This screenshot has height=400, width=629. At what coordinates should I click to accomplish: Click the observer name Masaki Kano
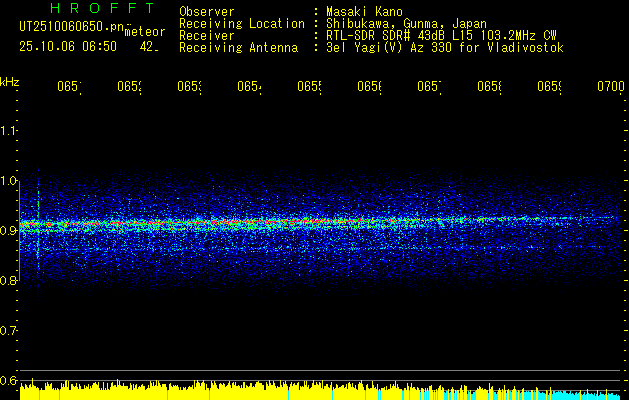364,12
